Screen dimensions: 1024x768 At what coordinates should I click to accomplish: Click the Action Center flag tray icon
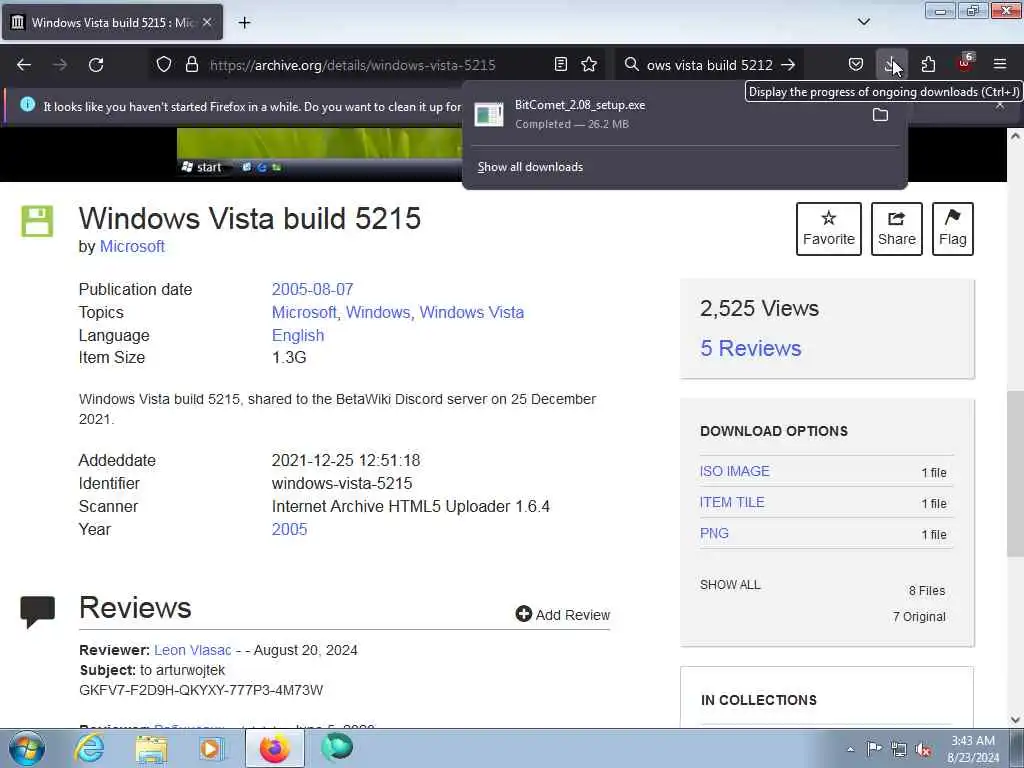pos(874,748)
